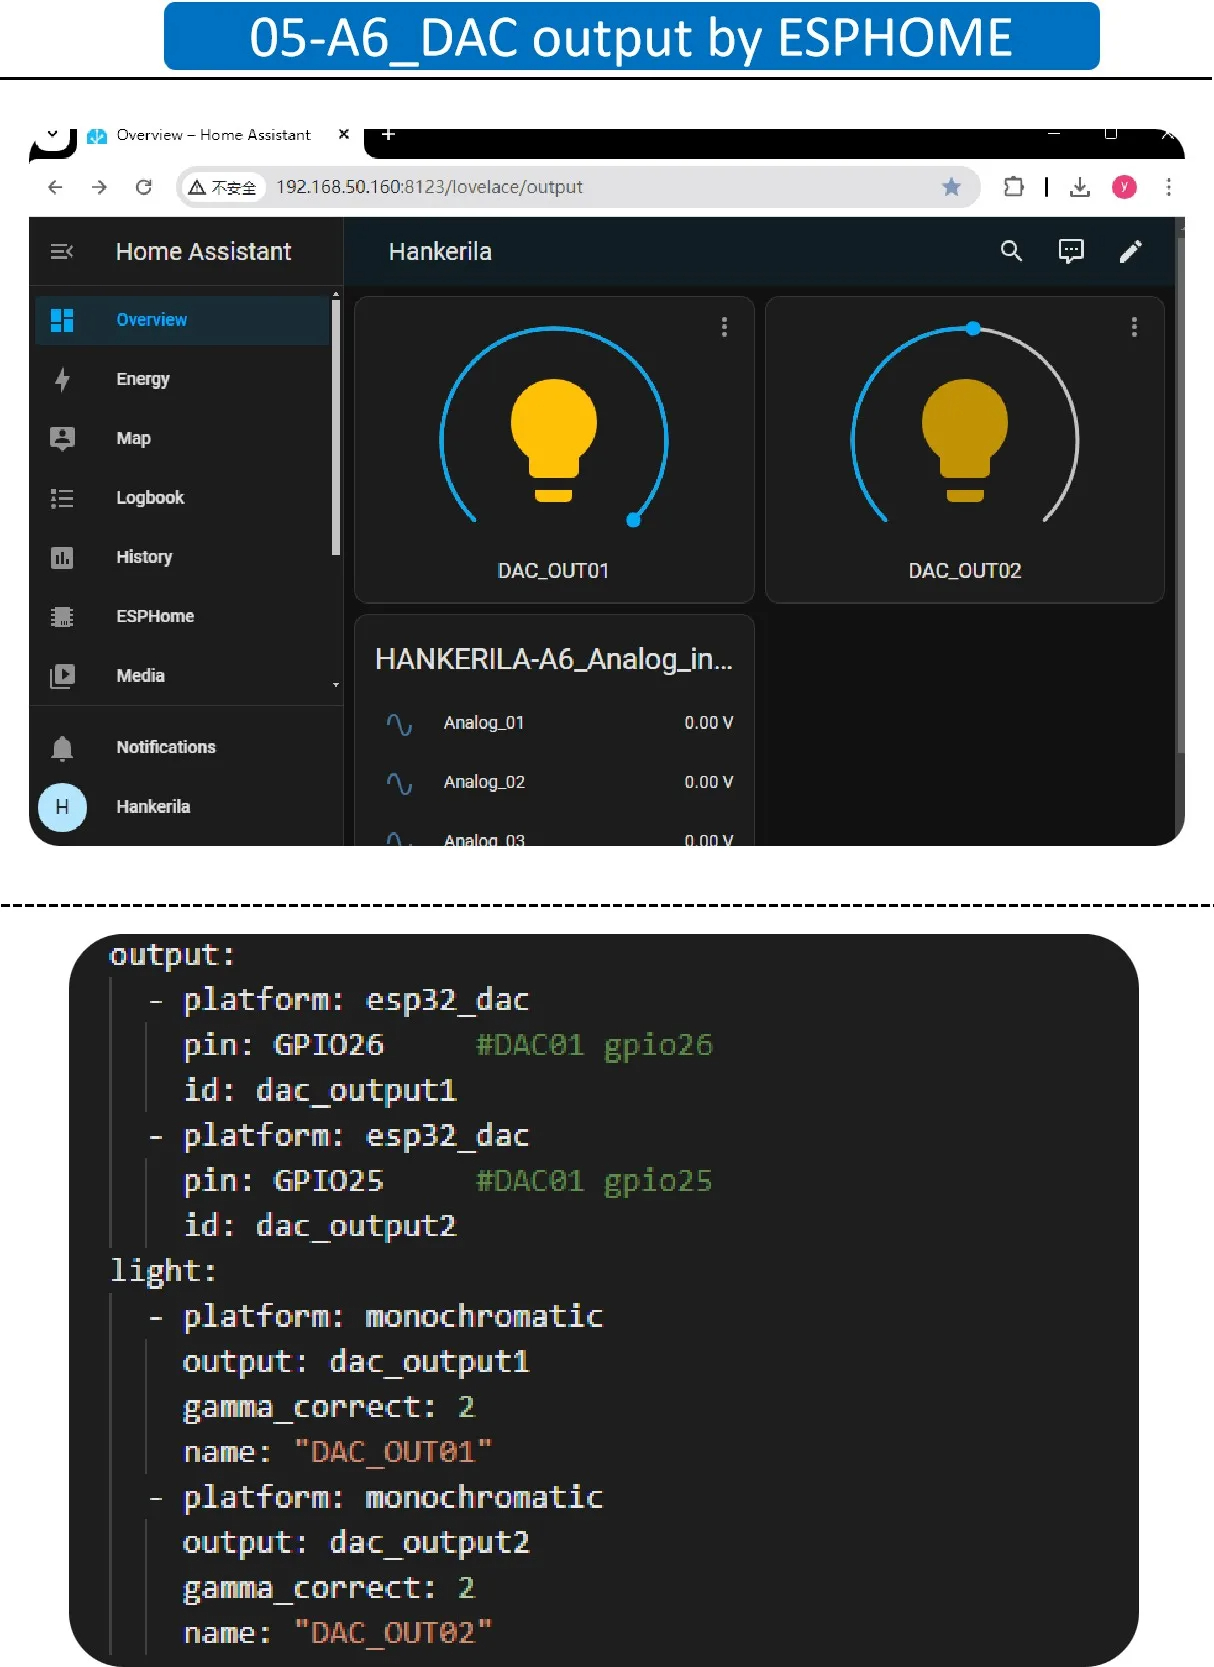
Task: Open Notifications label in sidebar
Action: (x=166, y=747)
